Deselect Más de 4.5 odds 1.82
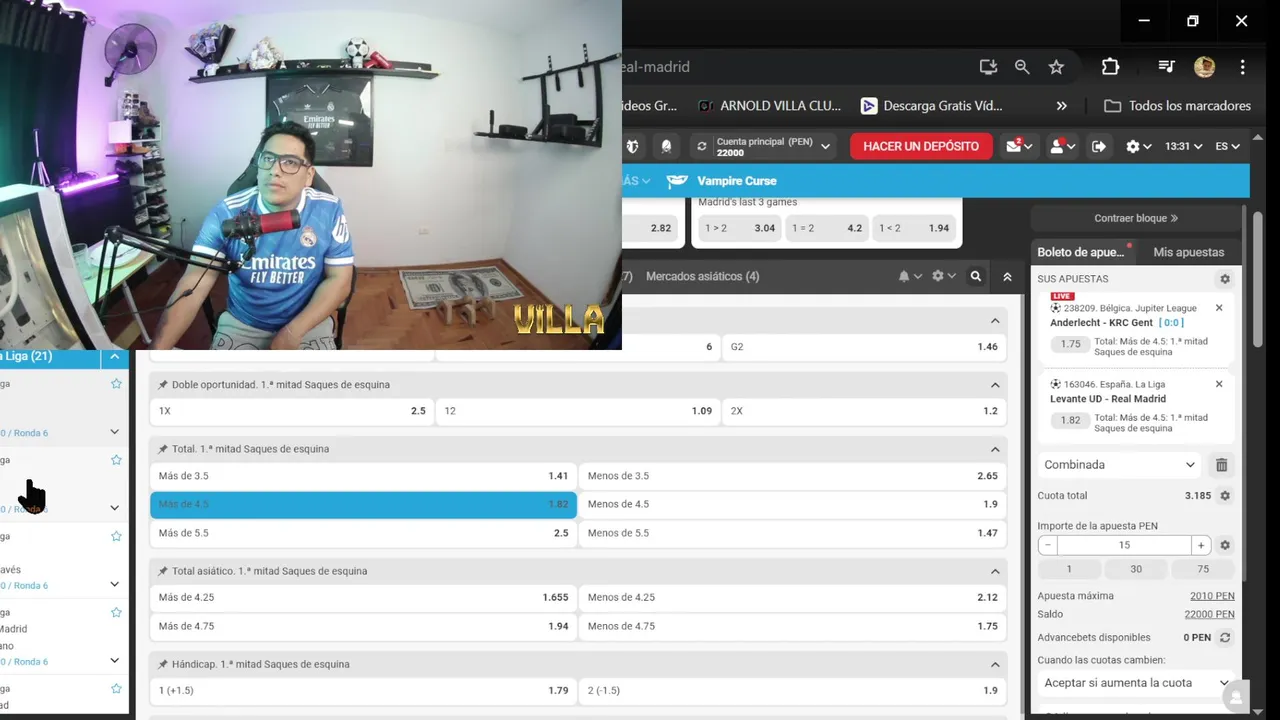1280x720 pixels. coord(363,504)
